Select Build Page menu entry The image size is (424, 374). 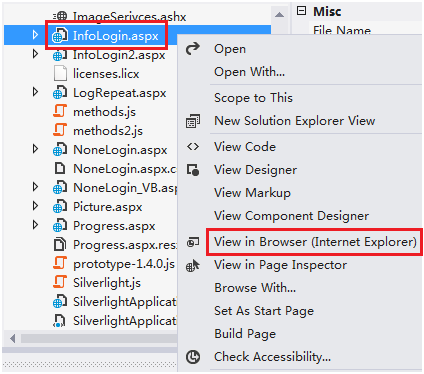(x=245, y=334)
